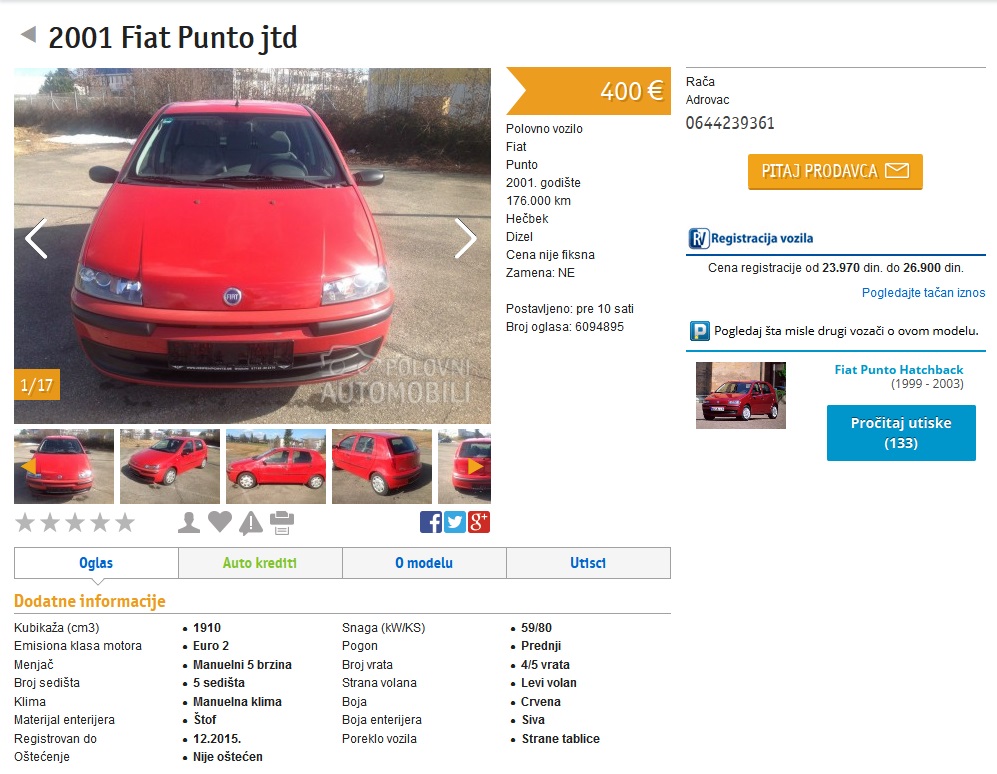Click the PITAJ PRODAVCA button
This screenshot has height=774, width=997.
(x=835, y=171)
